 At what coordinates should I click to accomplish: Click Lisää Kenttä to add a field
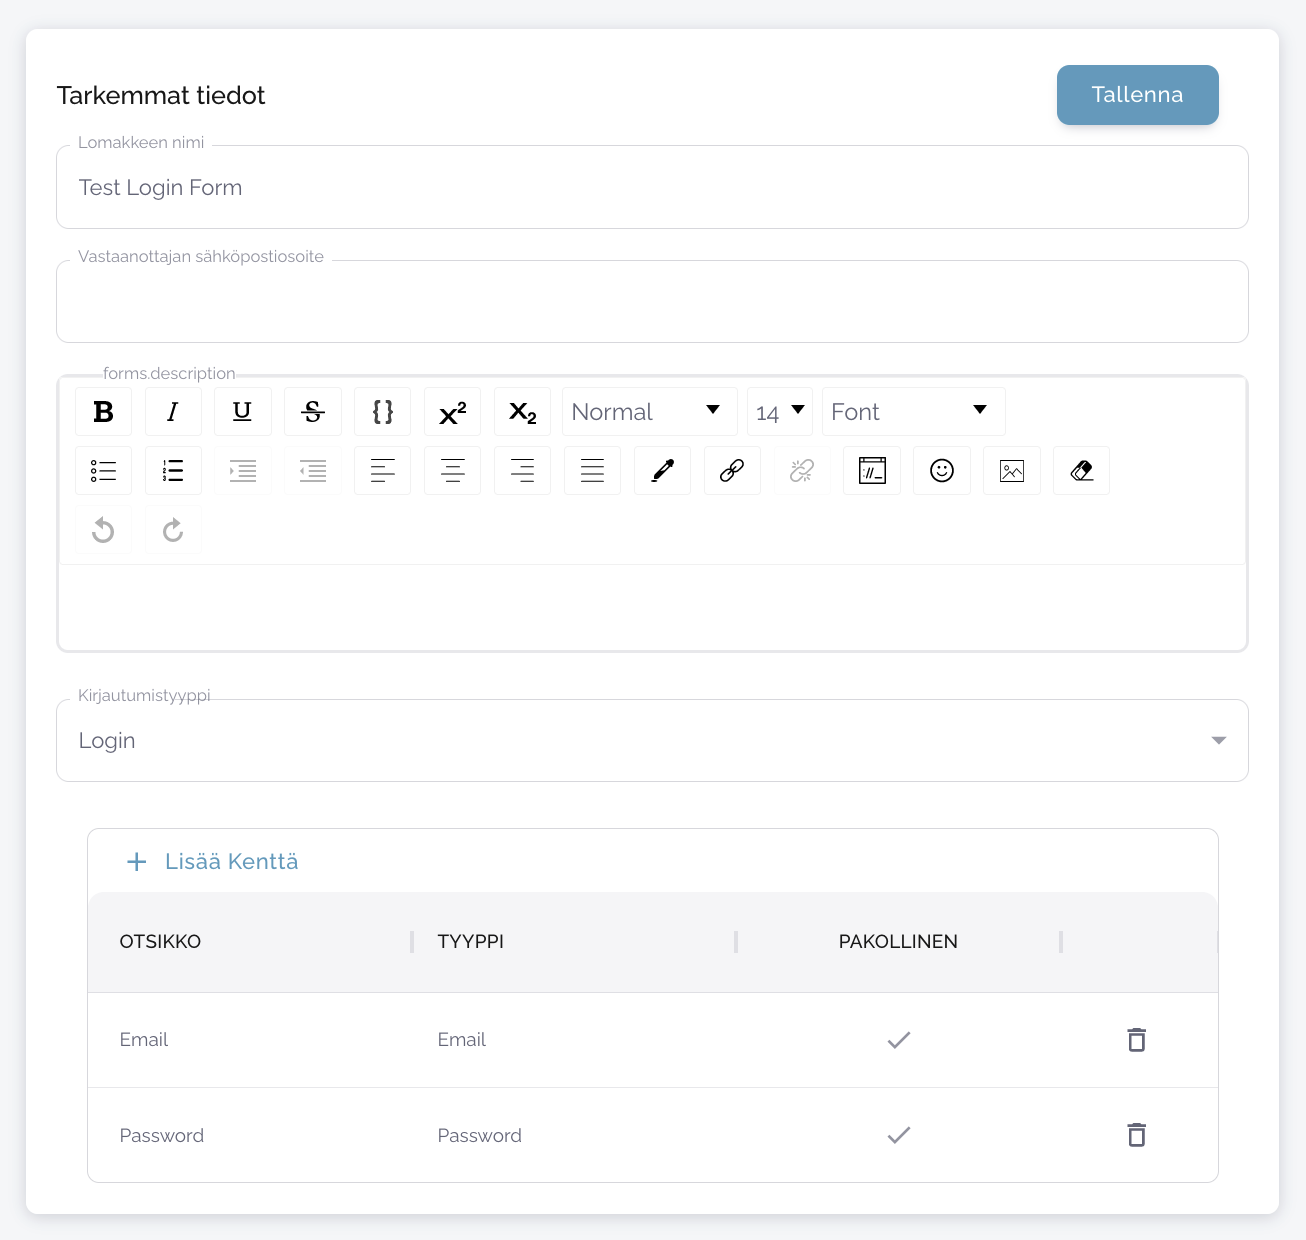pos(213,862)
